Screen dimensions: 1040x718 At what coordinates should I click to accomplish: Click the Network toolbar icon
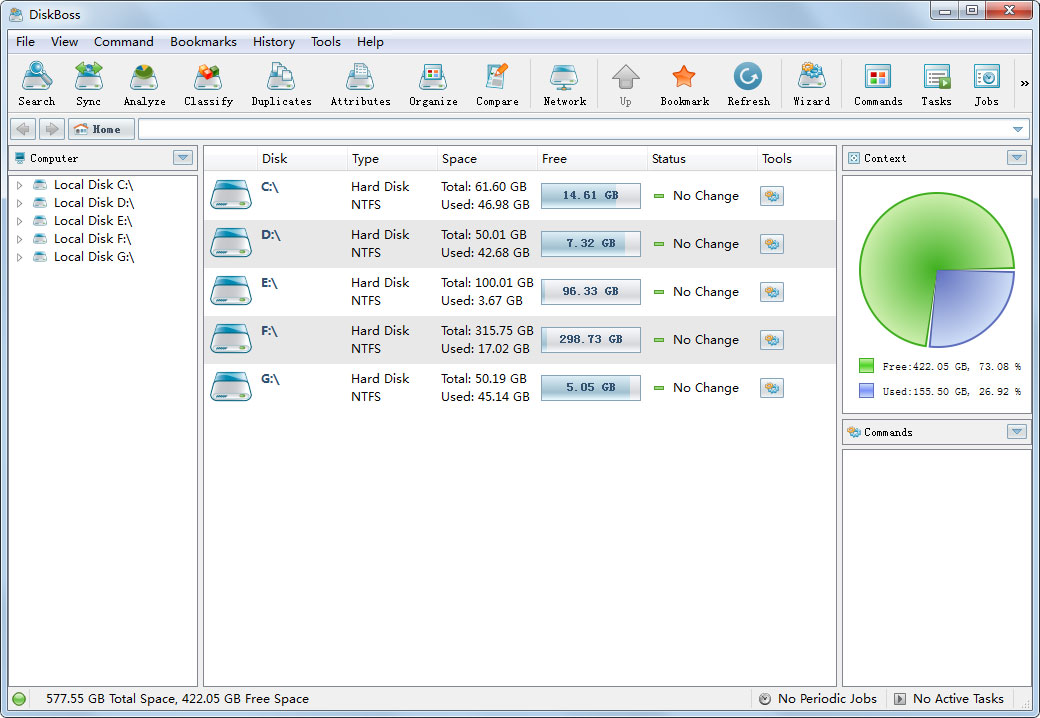click(x=564, y=84)
